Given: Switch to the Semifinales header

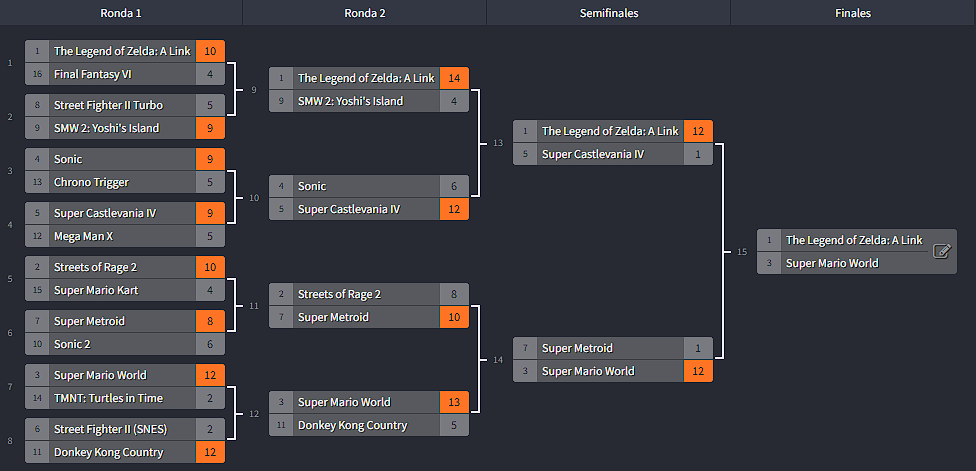Looking at the screenshot, I should 609,13.
